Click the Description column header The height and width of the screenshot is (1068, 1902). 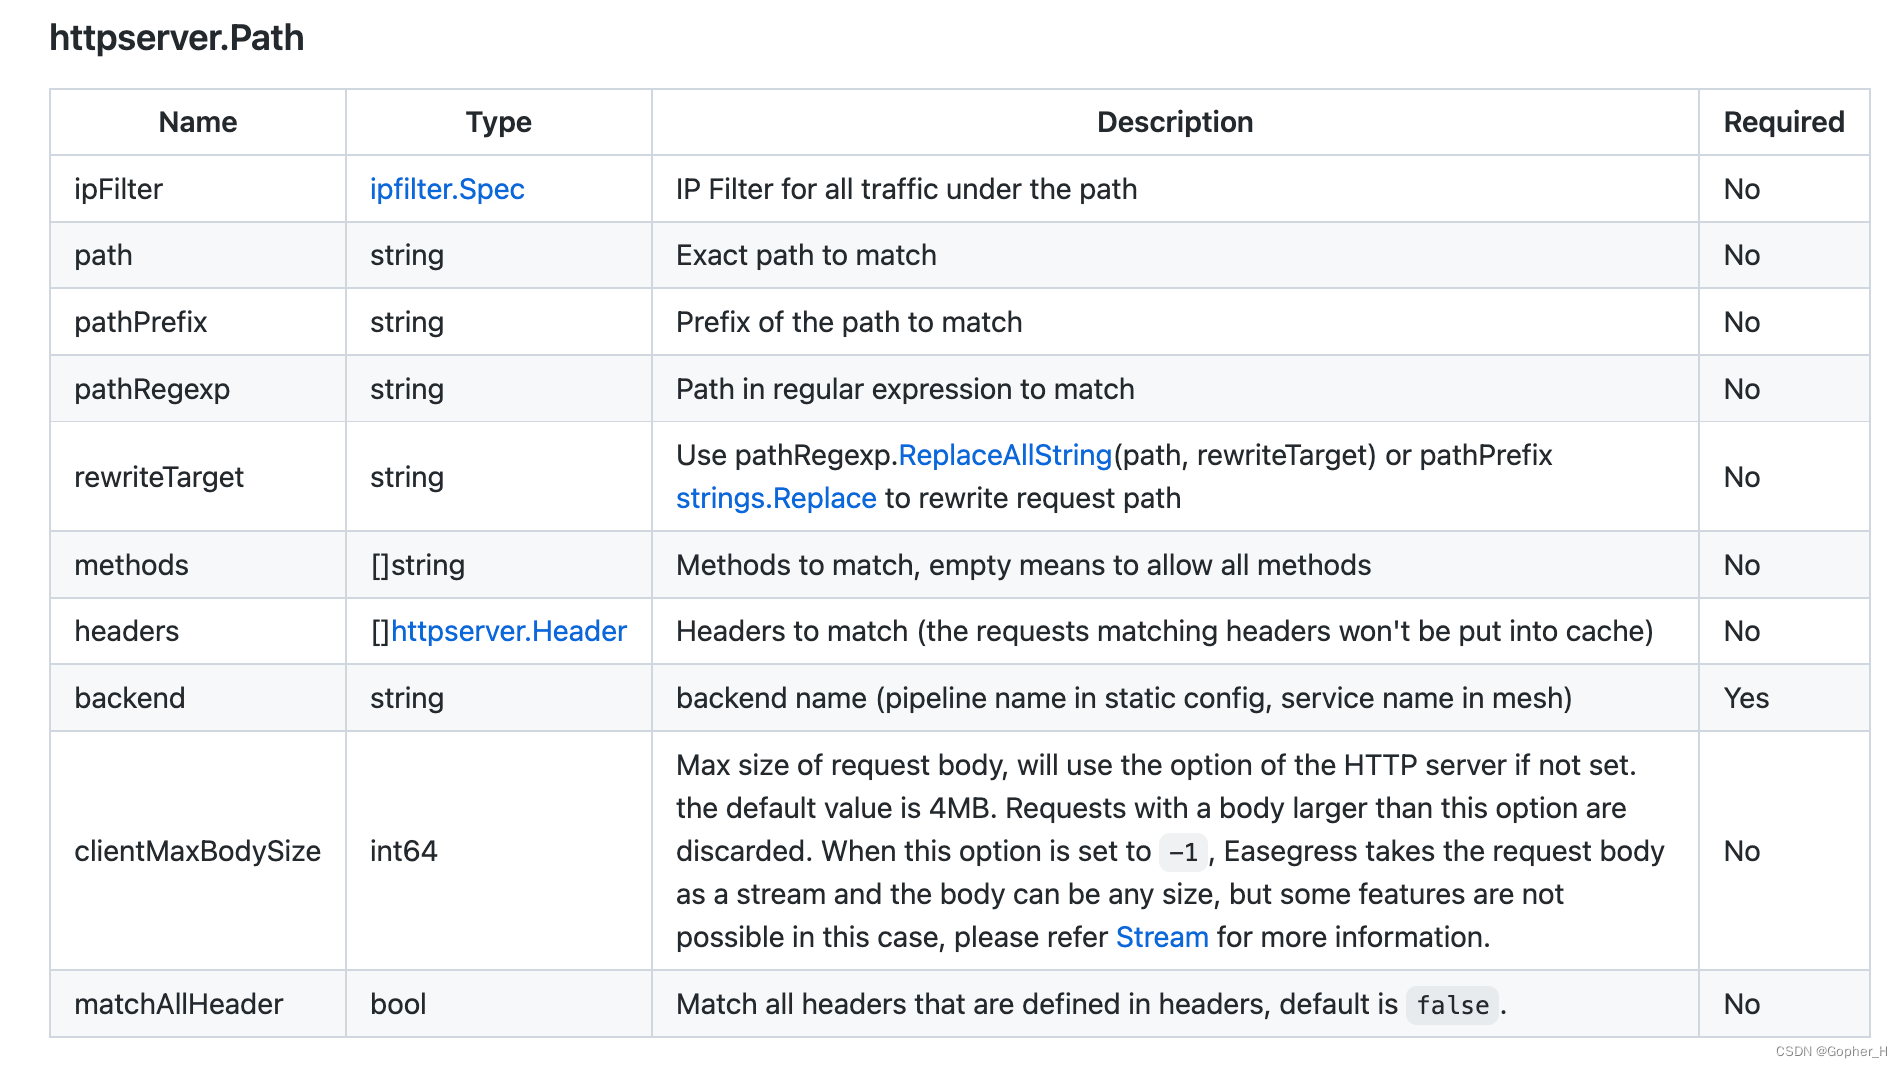(x=1174, y=122)
